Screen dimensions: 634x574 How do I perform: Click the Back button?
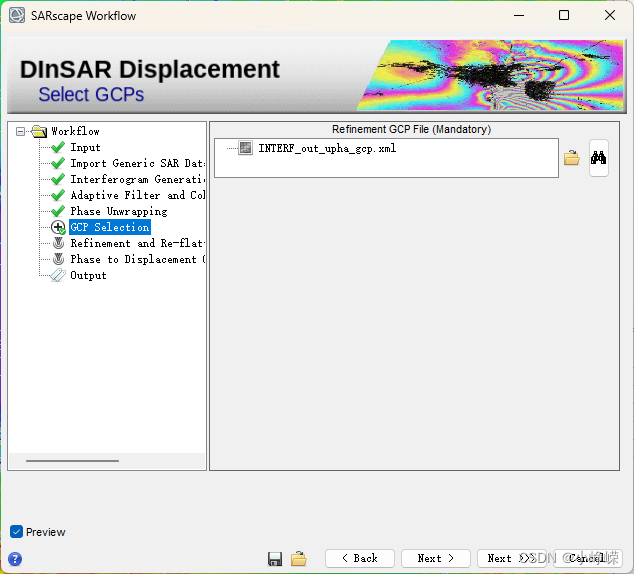(x=360, y=558)
